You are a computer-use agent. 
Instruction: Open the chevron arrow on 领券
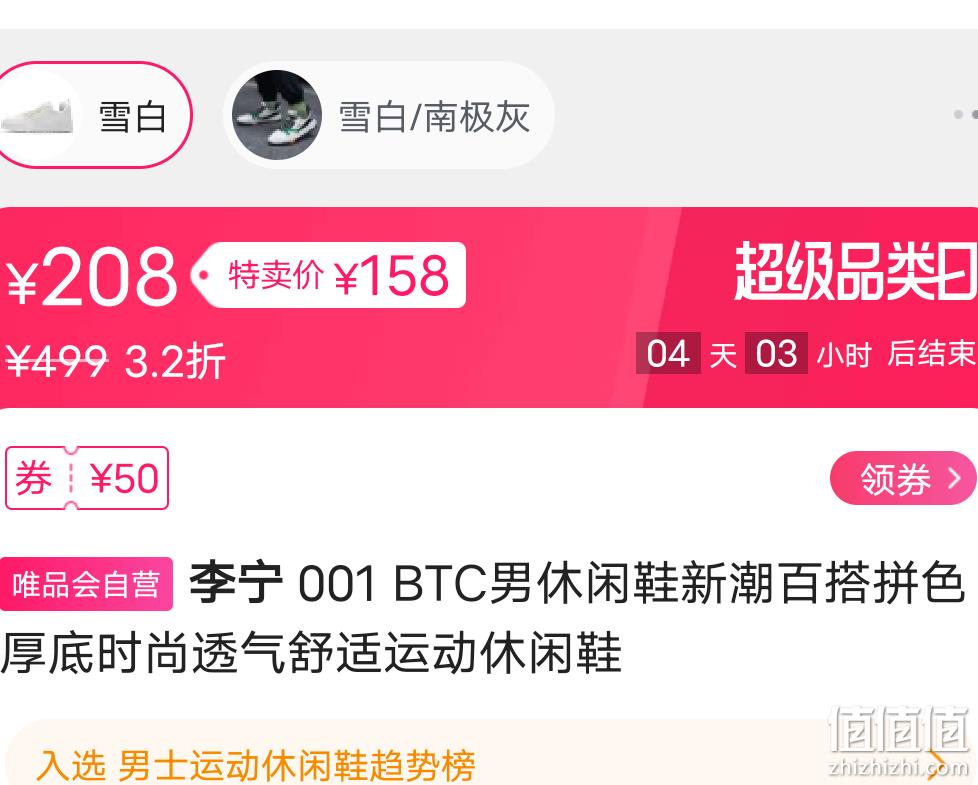click(x=954, y=478)
